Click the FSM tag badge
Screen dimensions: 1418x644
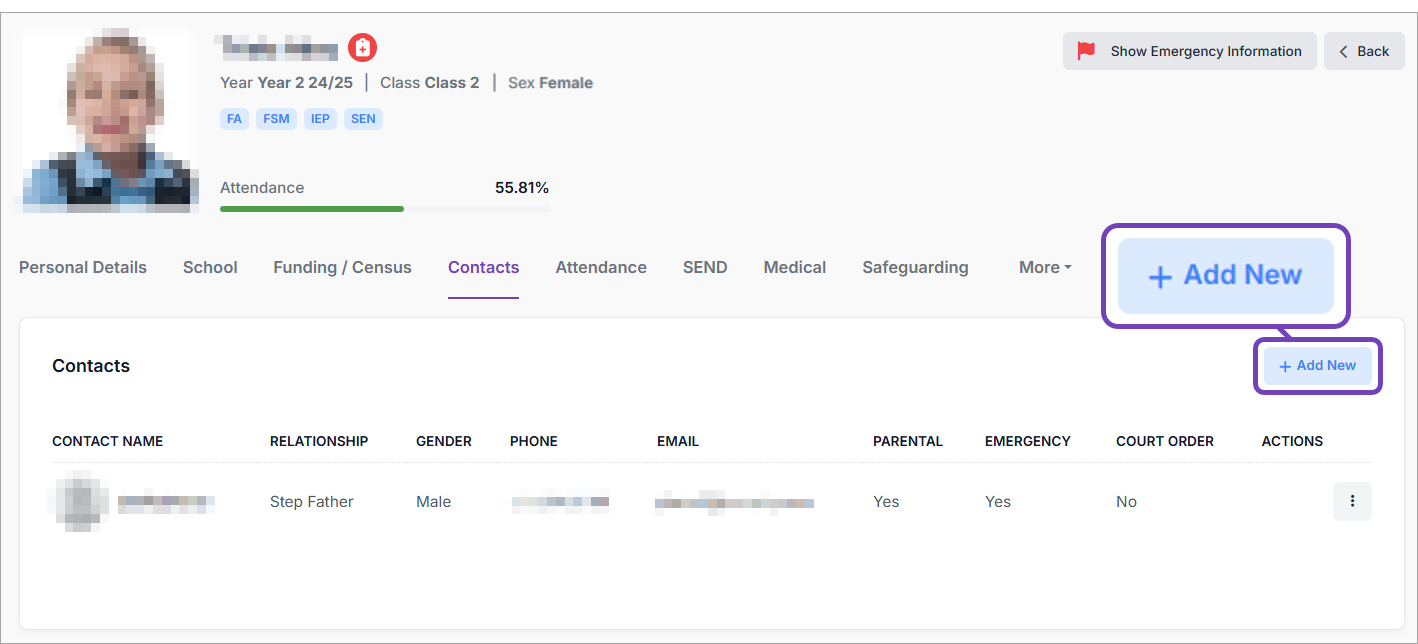pos(276,119)
